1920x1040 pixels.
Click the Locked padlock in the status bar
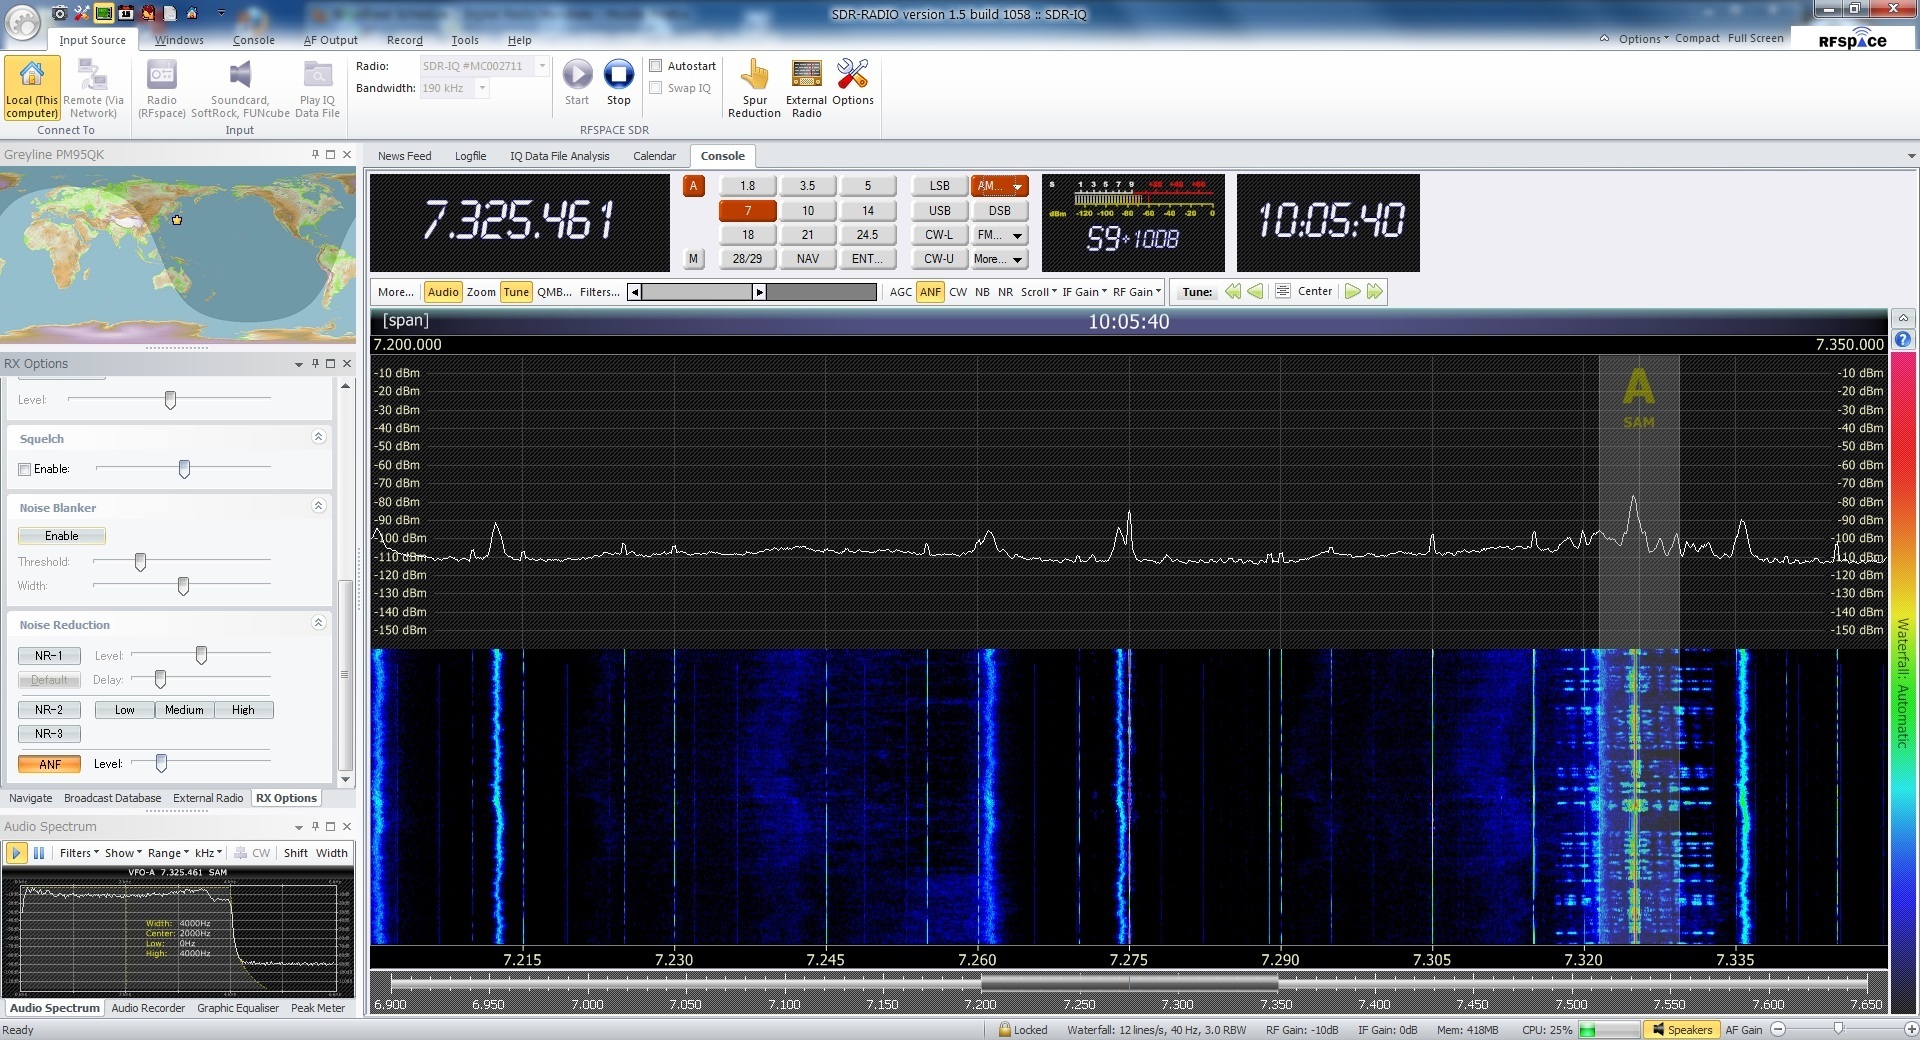1007,1030
